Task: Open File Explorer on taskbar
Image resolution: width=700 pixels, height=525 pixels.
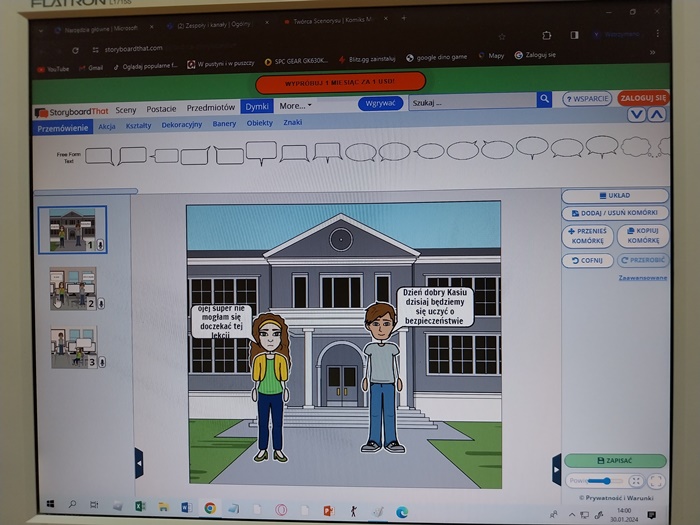Action: (163, 507)
